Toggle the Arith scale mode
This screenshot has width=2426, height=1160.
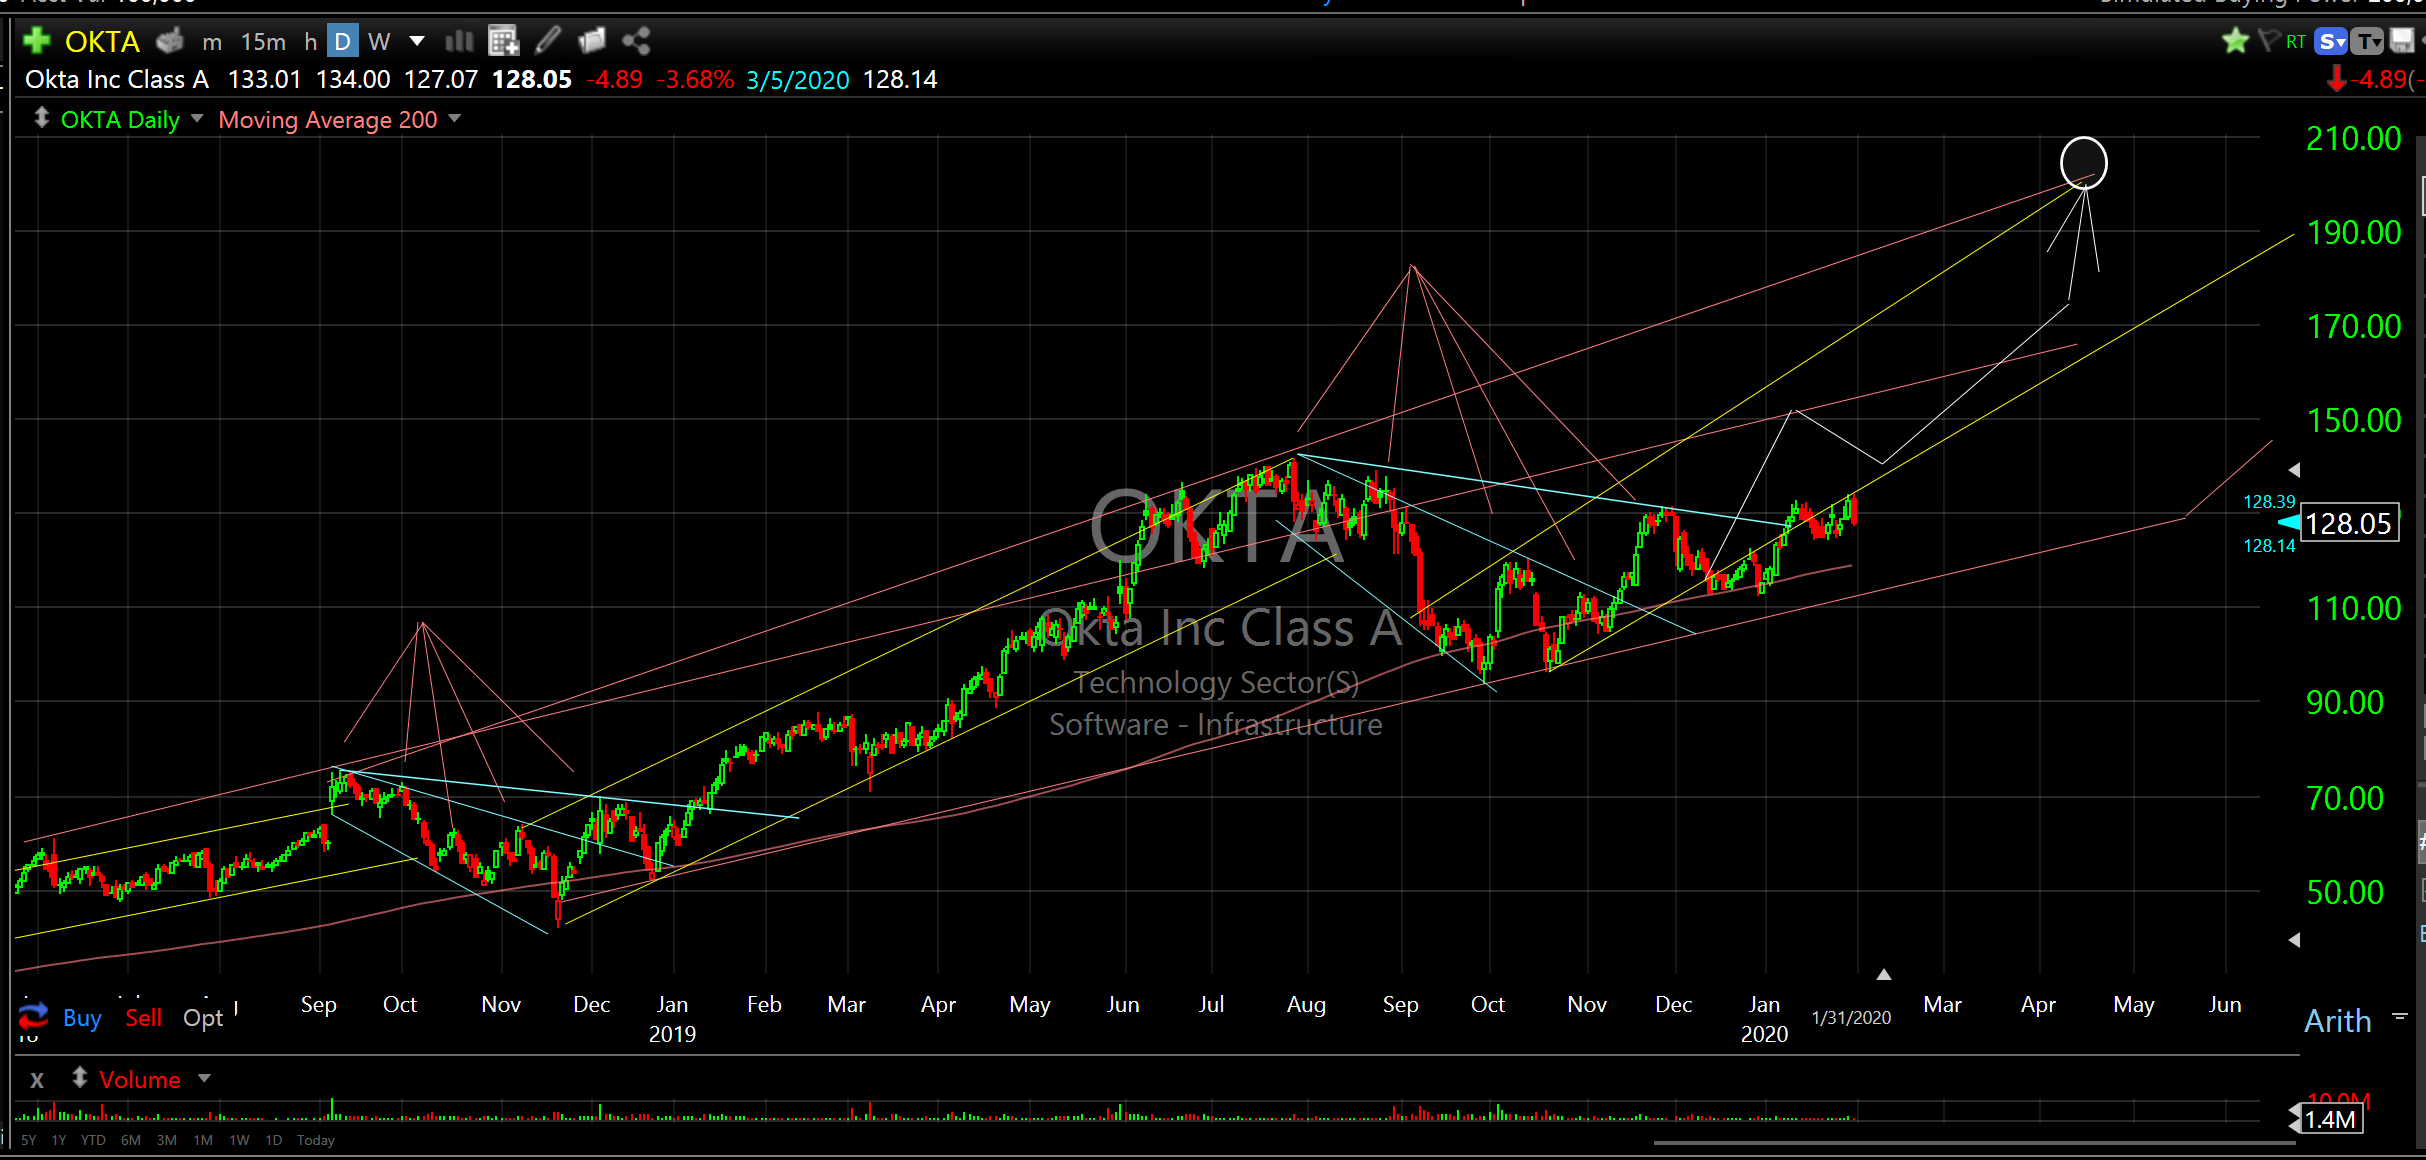[2337, 1021]
